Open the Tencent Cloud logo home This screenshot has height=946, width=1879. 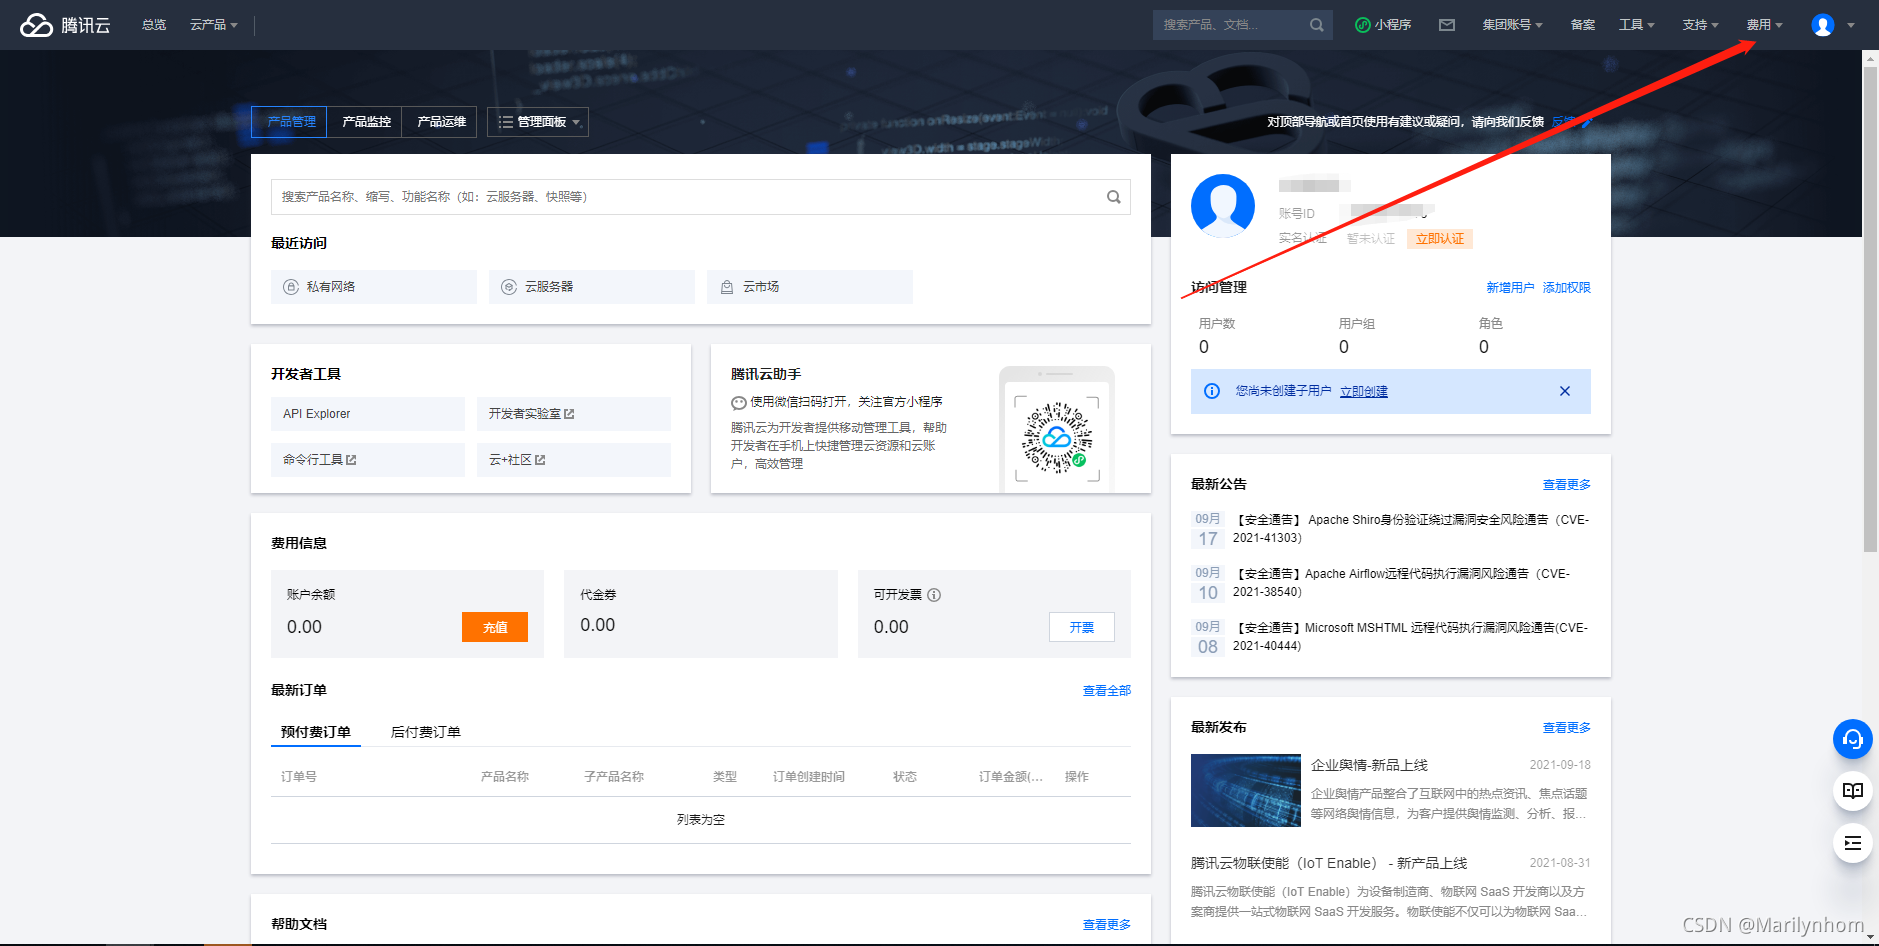click(65, 25)
